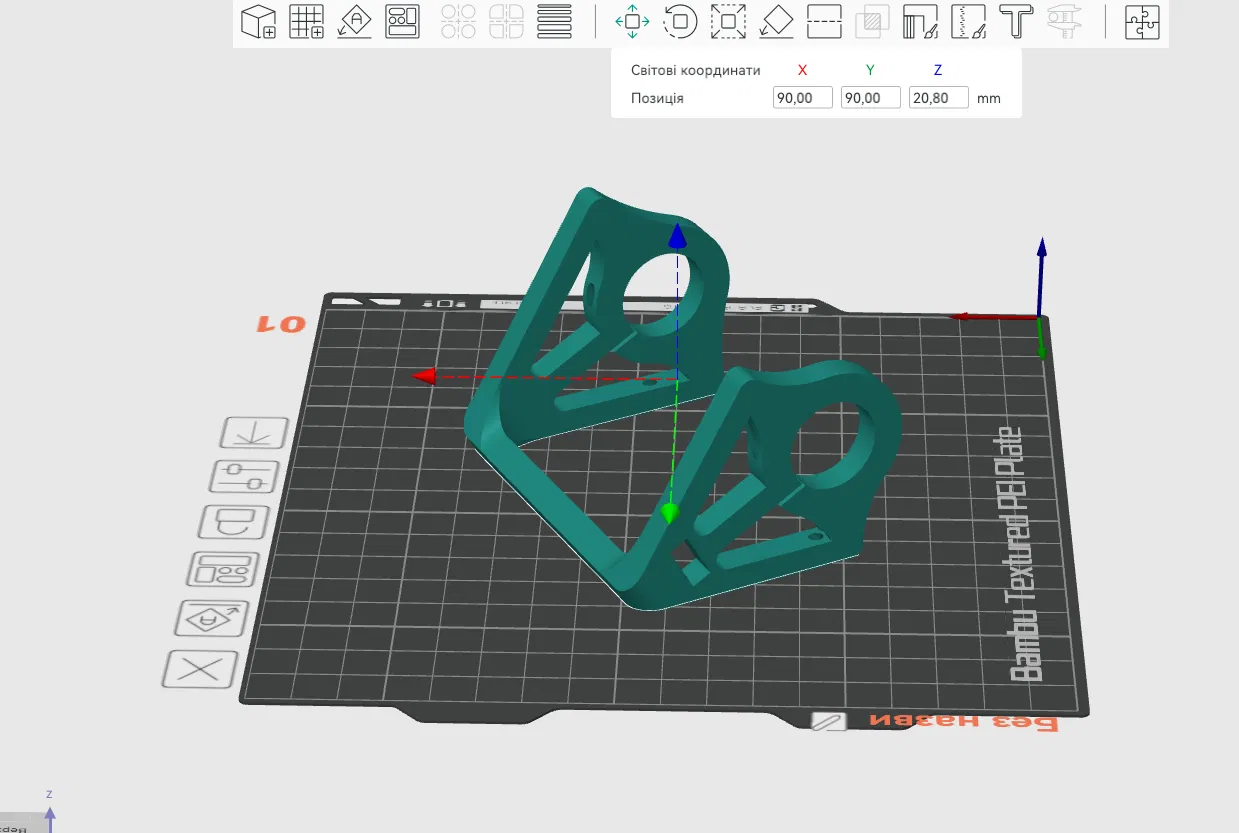The width and height of the screenshot is (1239, 833).
Task: Click the "mm" unit label
Action: pos(989,98)
